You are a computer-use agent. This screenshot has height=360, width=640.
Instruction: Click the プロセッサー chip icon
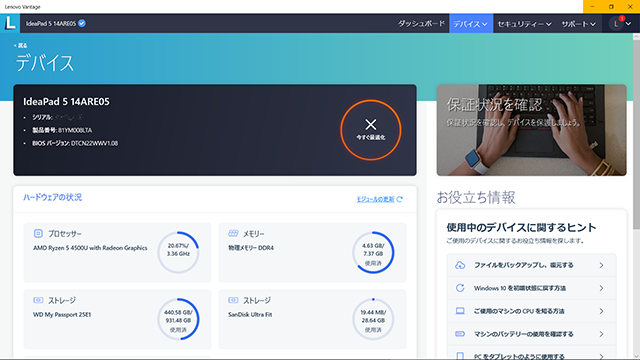tap(38, 233)
